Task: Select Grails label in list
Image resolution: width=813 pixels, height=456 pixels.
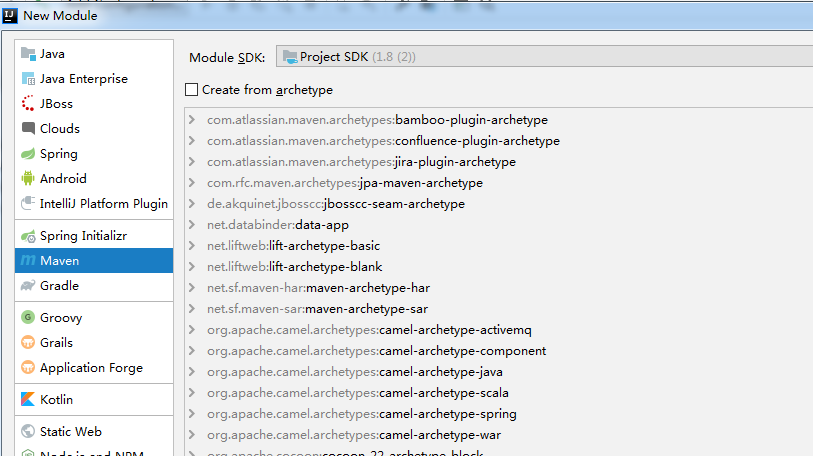Action: point(57,342)
